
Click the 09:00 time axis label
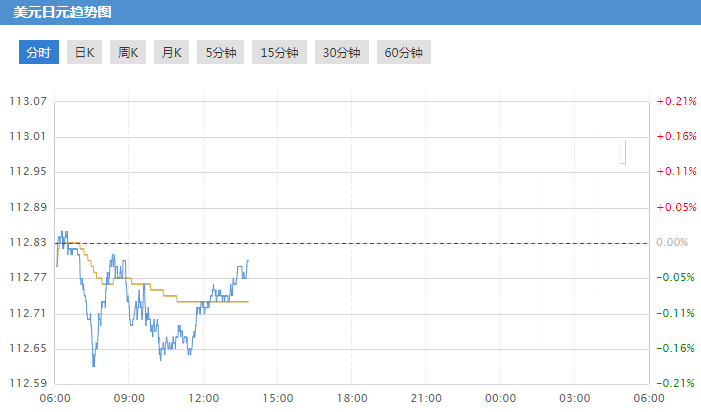coord(129,398)
